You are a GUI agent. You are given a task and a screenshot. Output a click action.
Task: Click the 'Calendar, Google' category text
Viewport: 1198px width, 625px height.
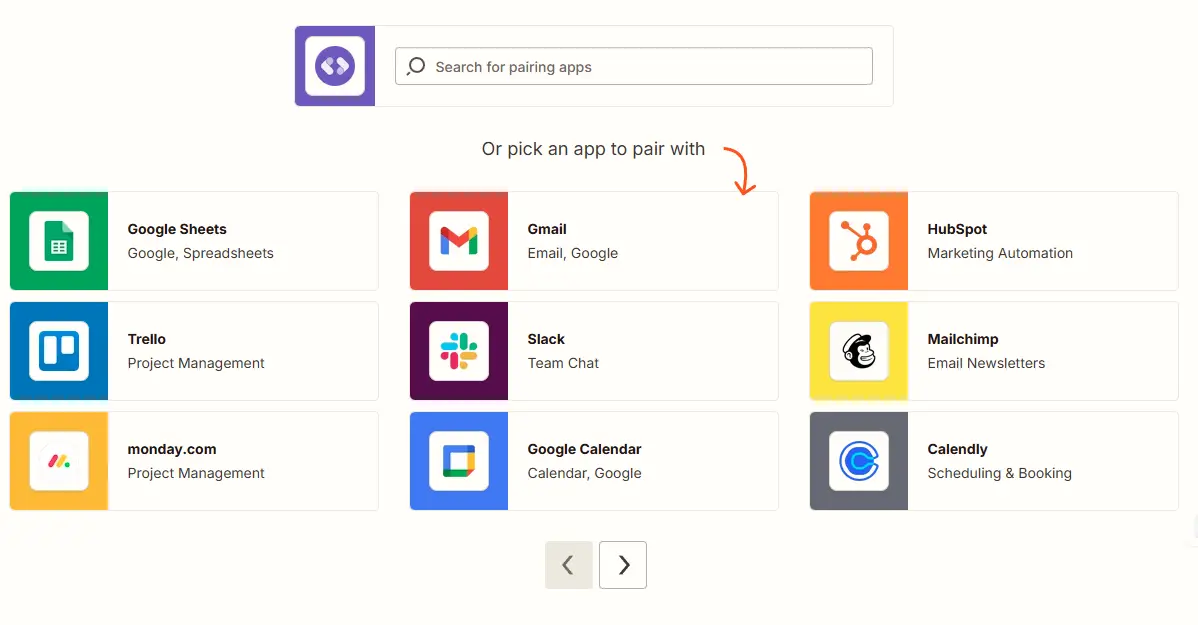(x=584, y=473)
